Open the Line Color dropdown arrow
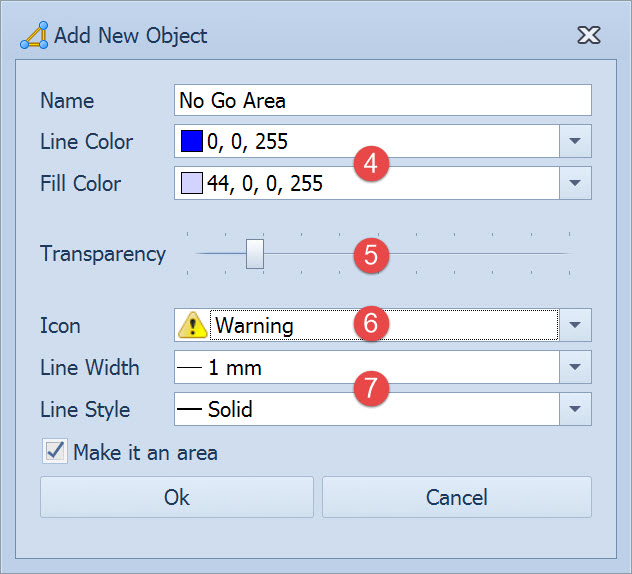 pyautogui.click(x=574, y=142)
